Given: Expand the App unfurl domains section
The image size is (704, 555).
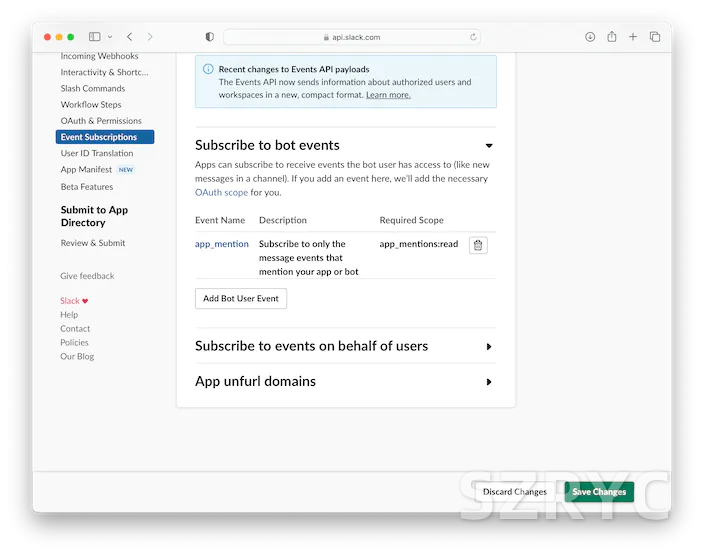Looking at the screenshot, I should coord(488,382).
